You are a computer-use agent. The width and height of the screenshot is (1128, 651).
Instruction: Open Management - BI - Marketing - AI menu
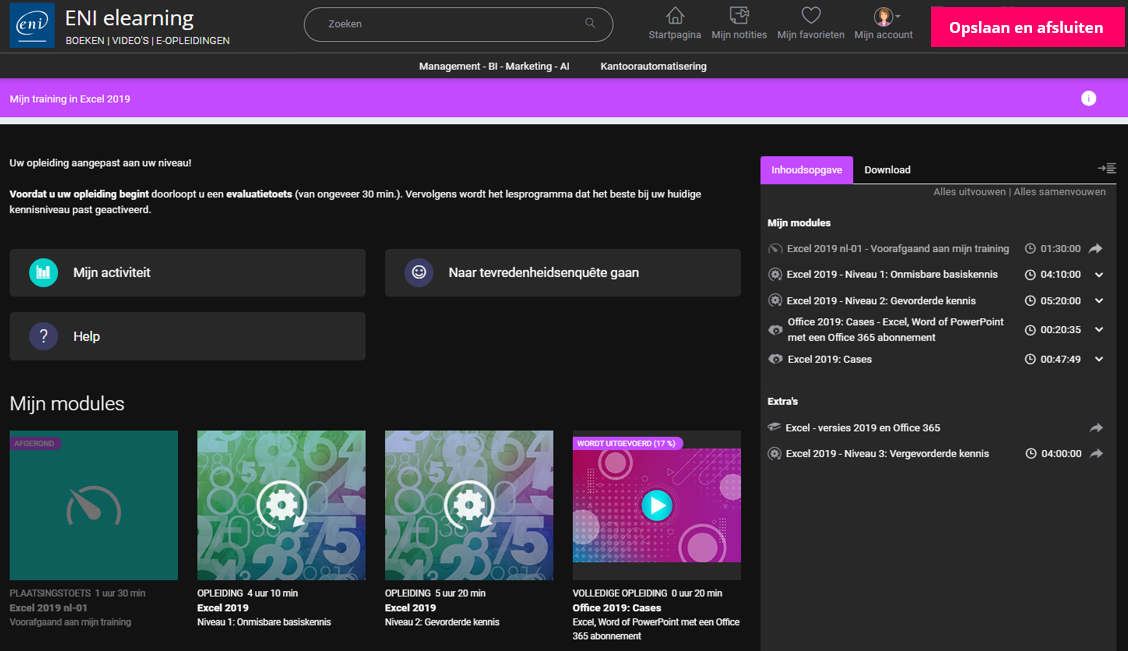coord(494,66)
